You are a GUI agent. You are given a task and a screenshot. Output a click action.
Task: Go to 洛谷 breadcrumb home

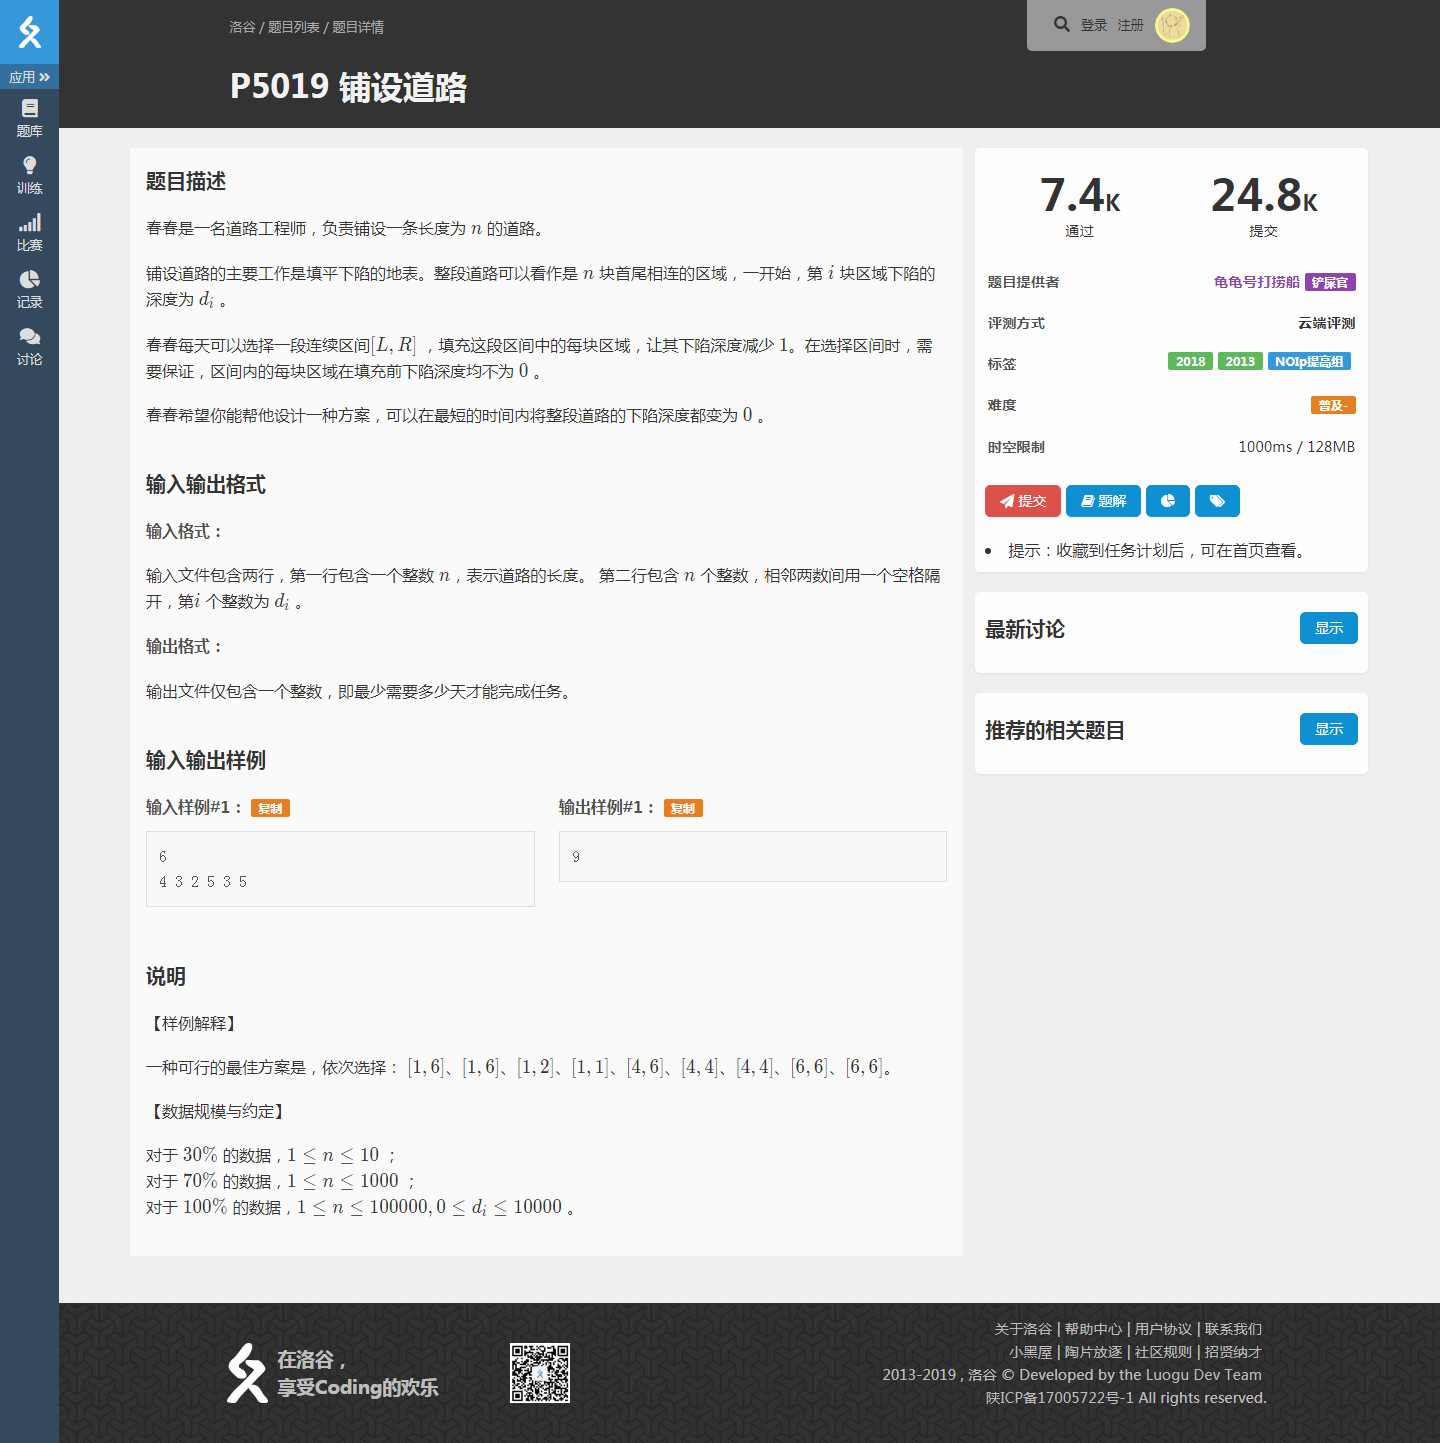coord(242,27)
